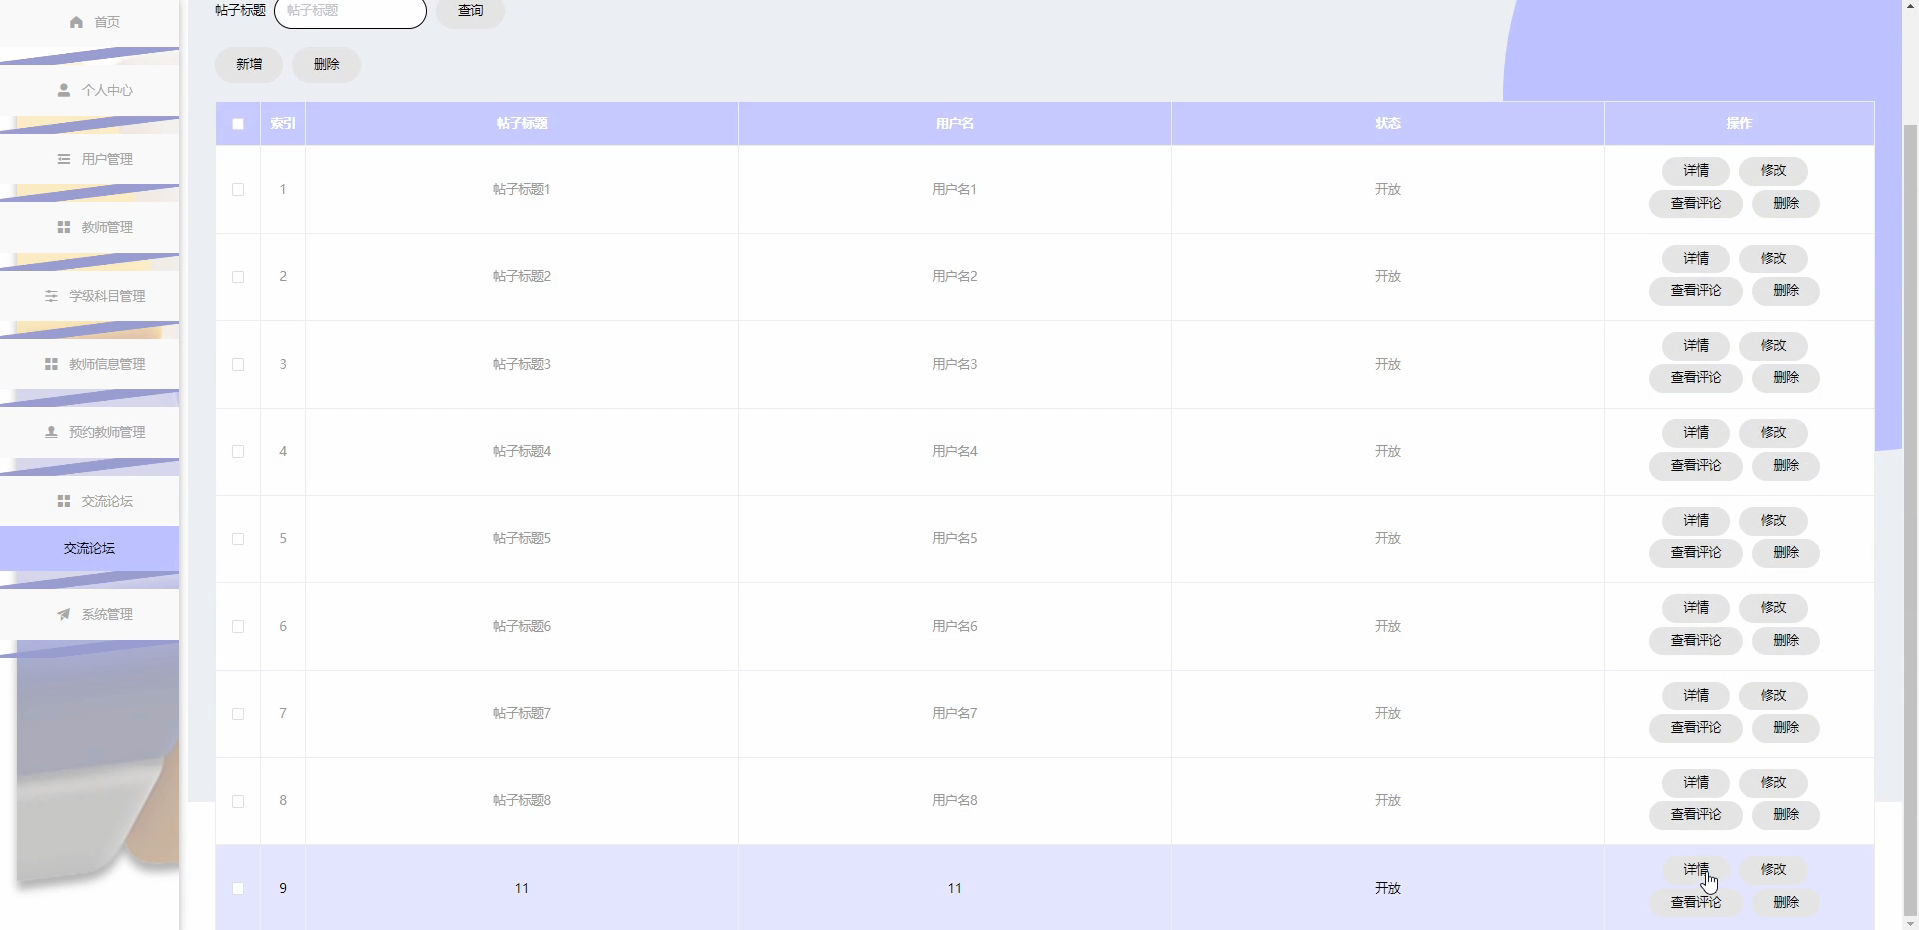
Task: Expand the 学级科目管理 menu
Action: [90, 296]
